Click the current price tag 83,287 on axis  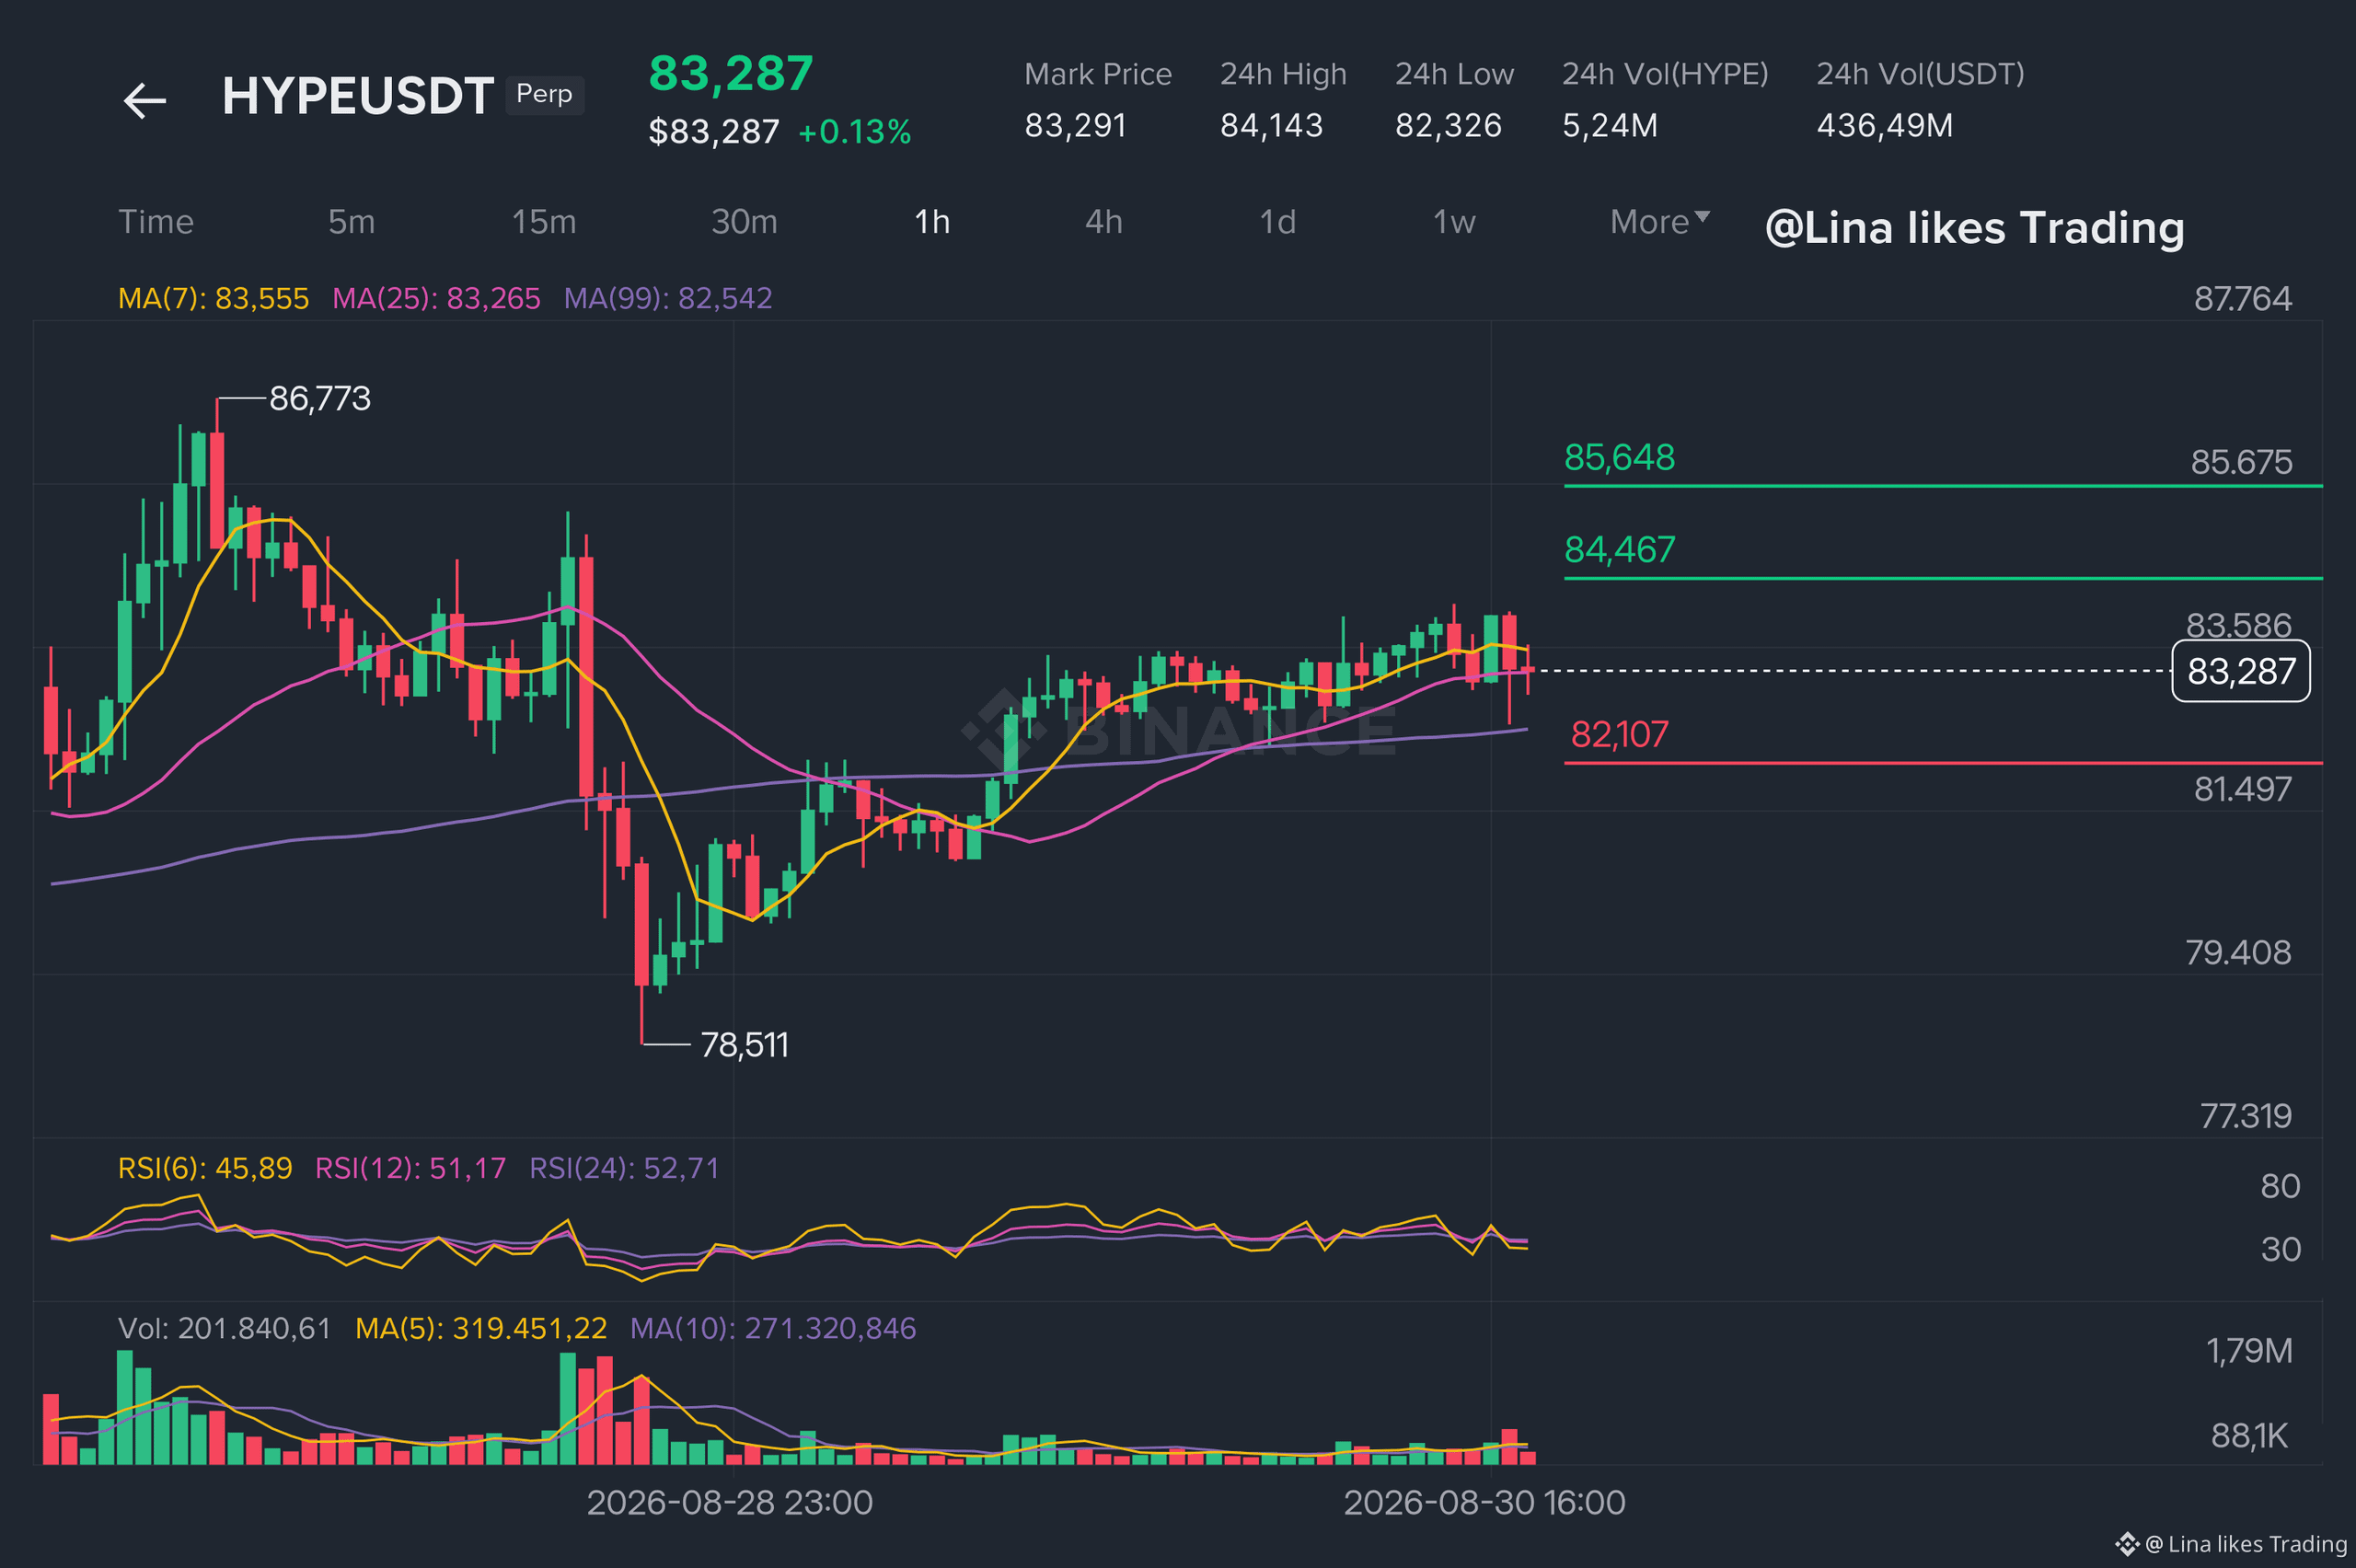pos(2241,671)
